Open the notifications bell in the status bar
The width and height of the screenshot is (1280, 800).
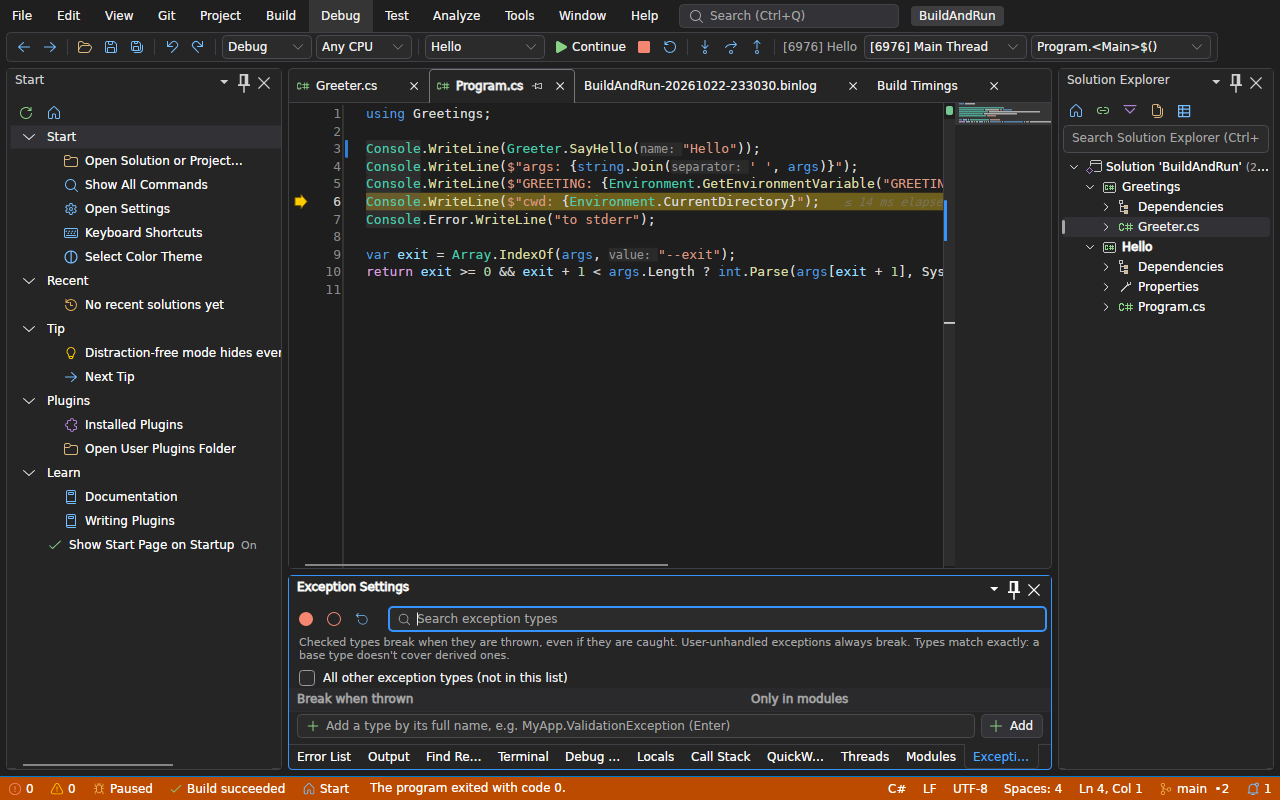[x=1259, y=788]
